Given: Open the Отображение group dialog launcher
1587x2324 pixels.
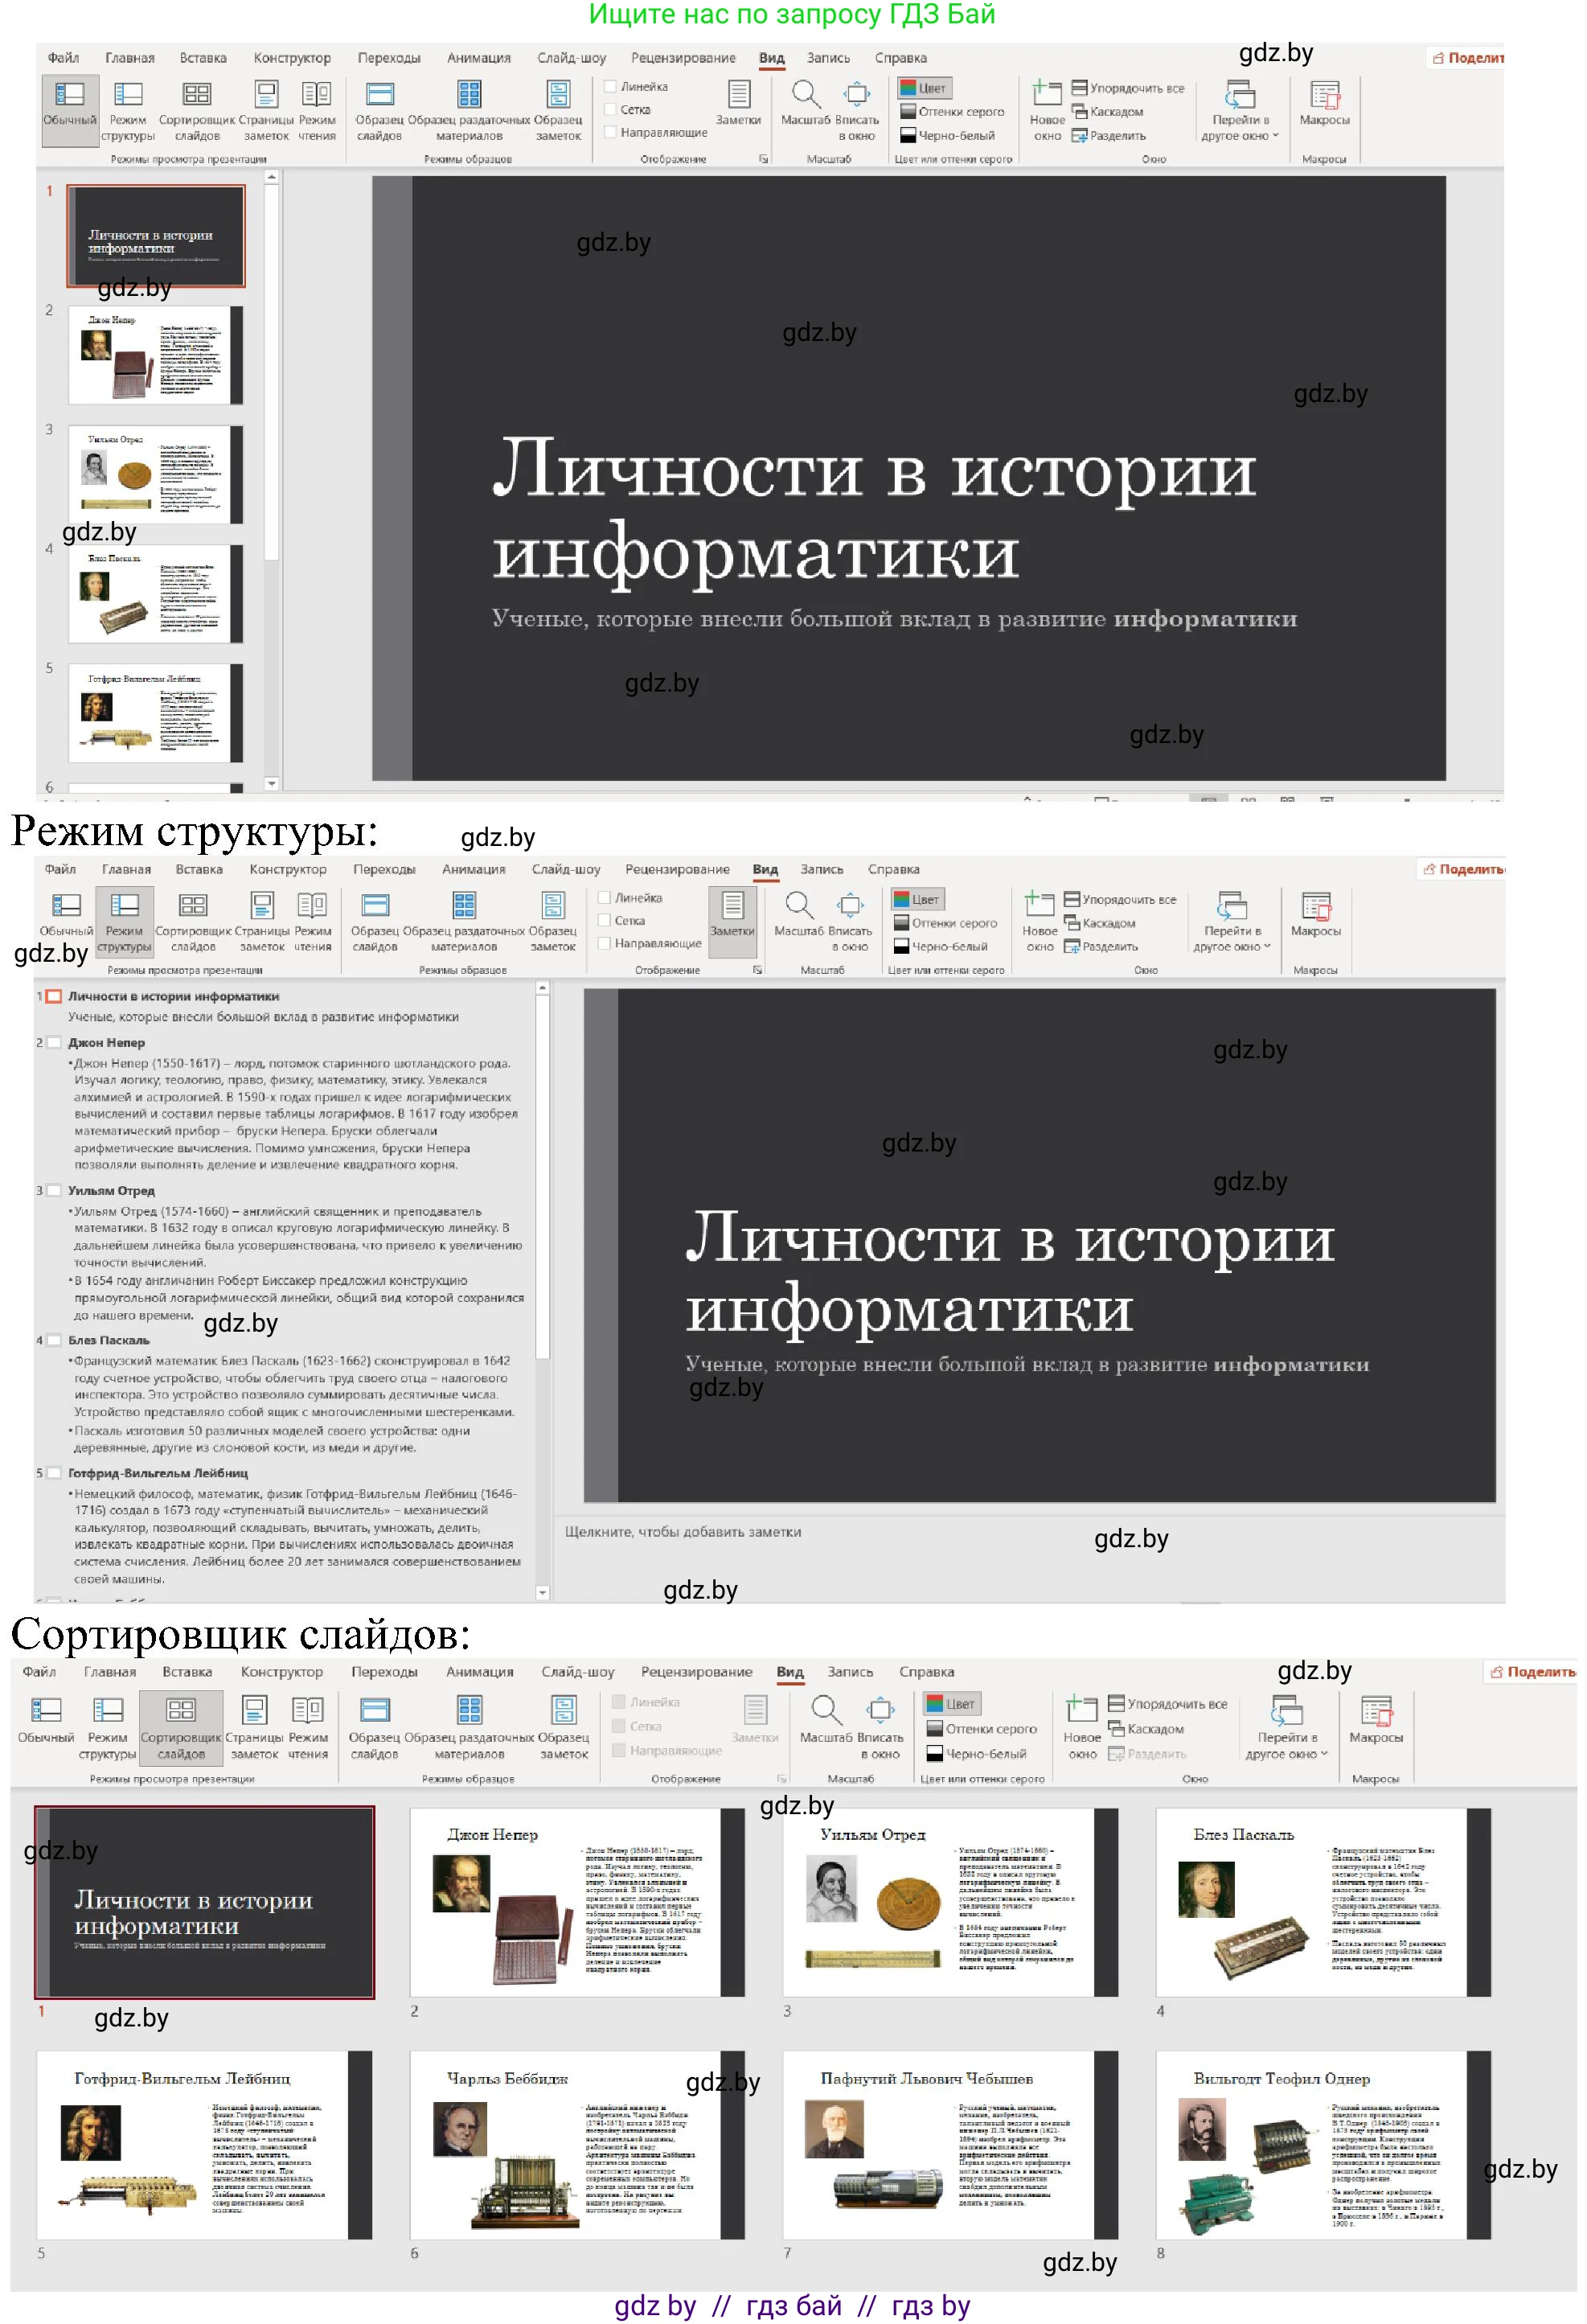Looking at the screenshot, I should (x=762, y=157).
